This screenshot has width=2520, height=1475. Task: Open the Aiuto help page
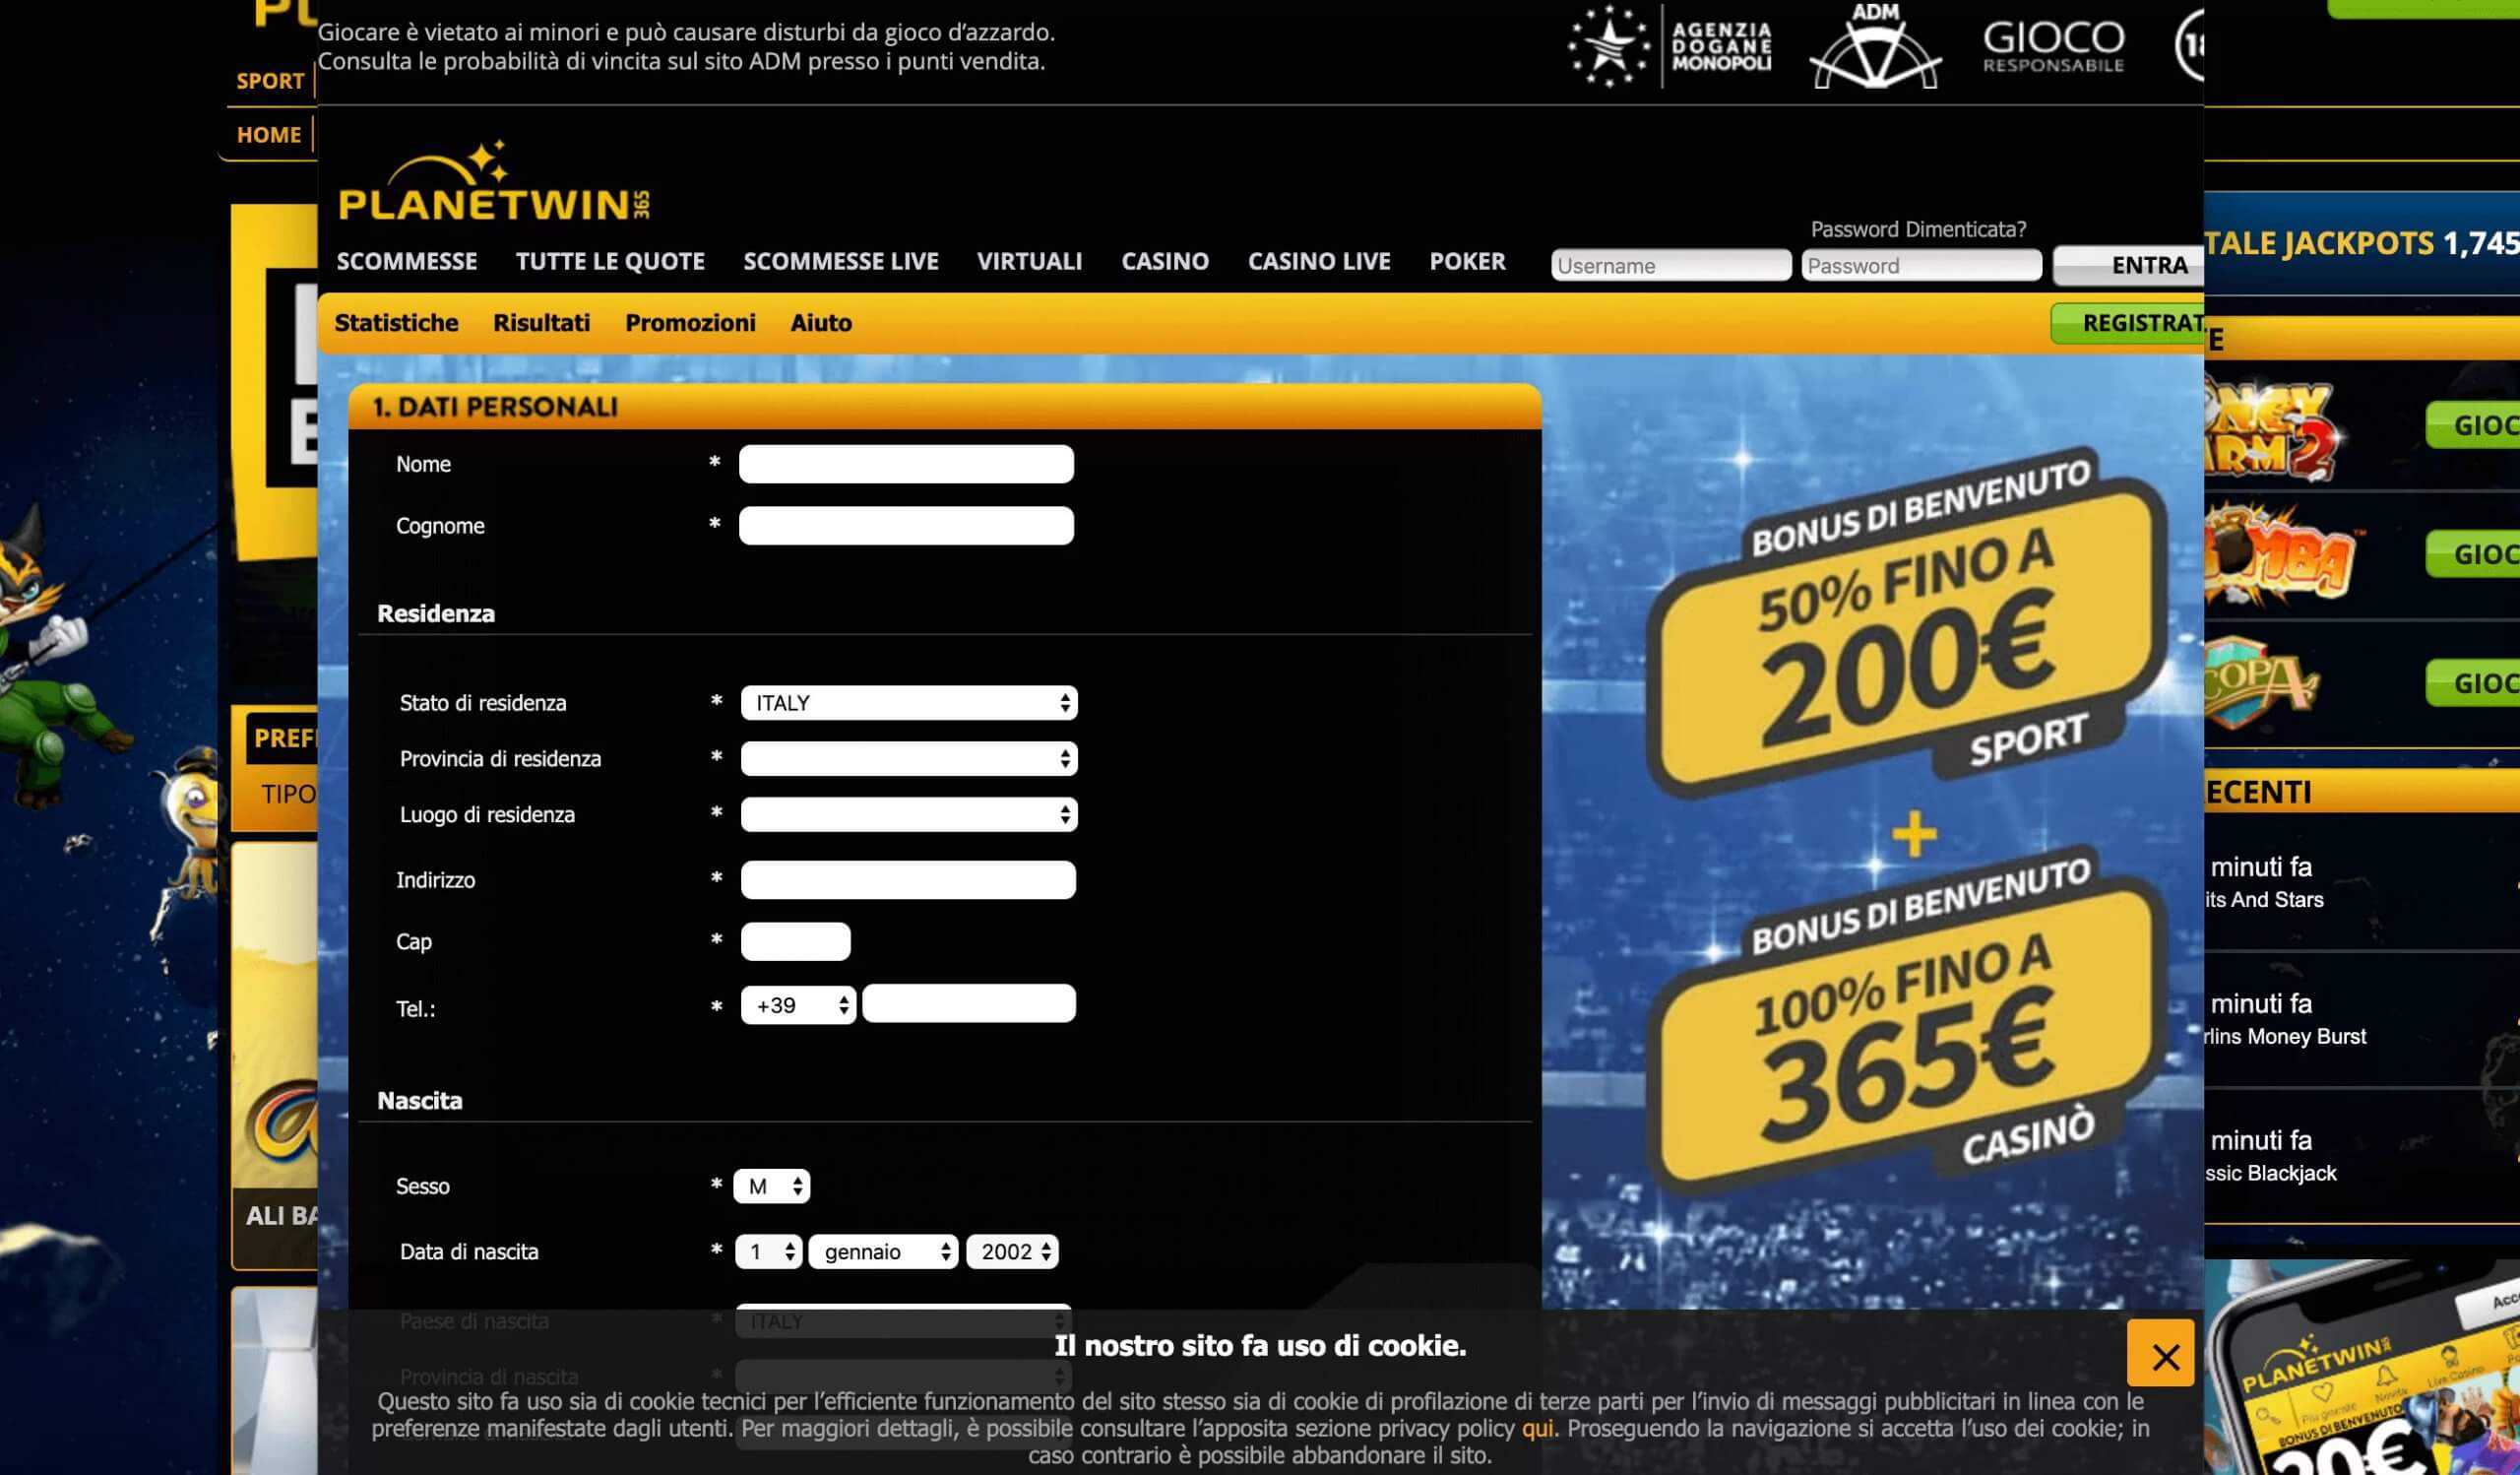[x=821, y=323]
